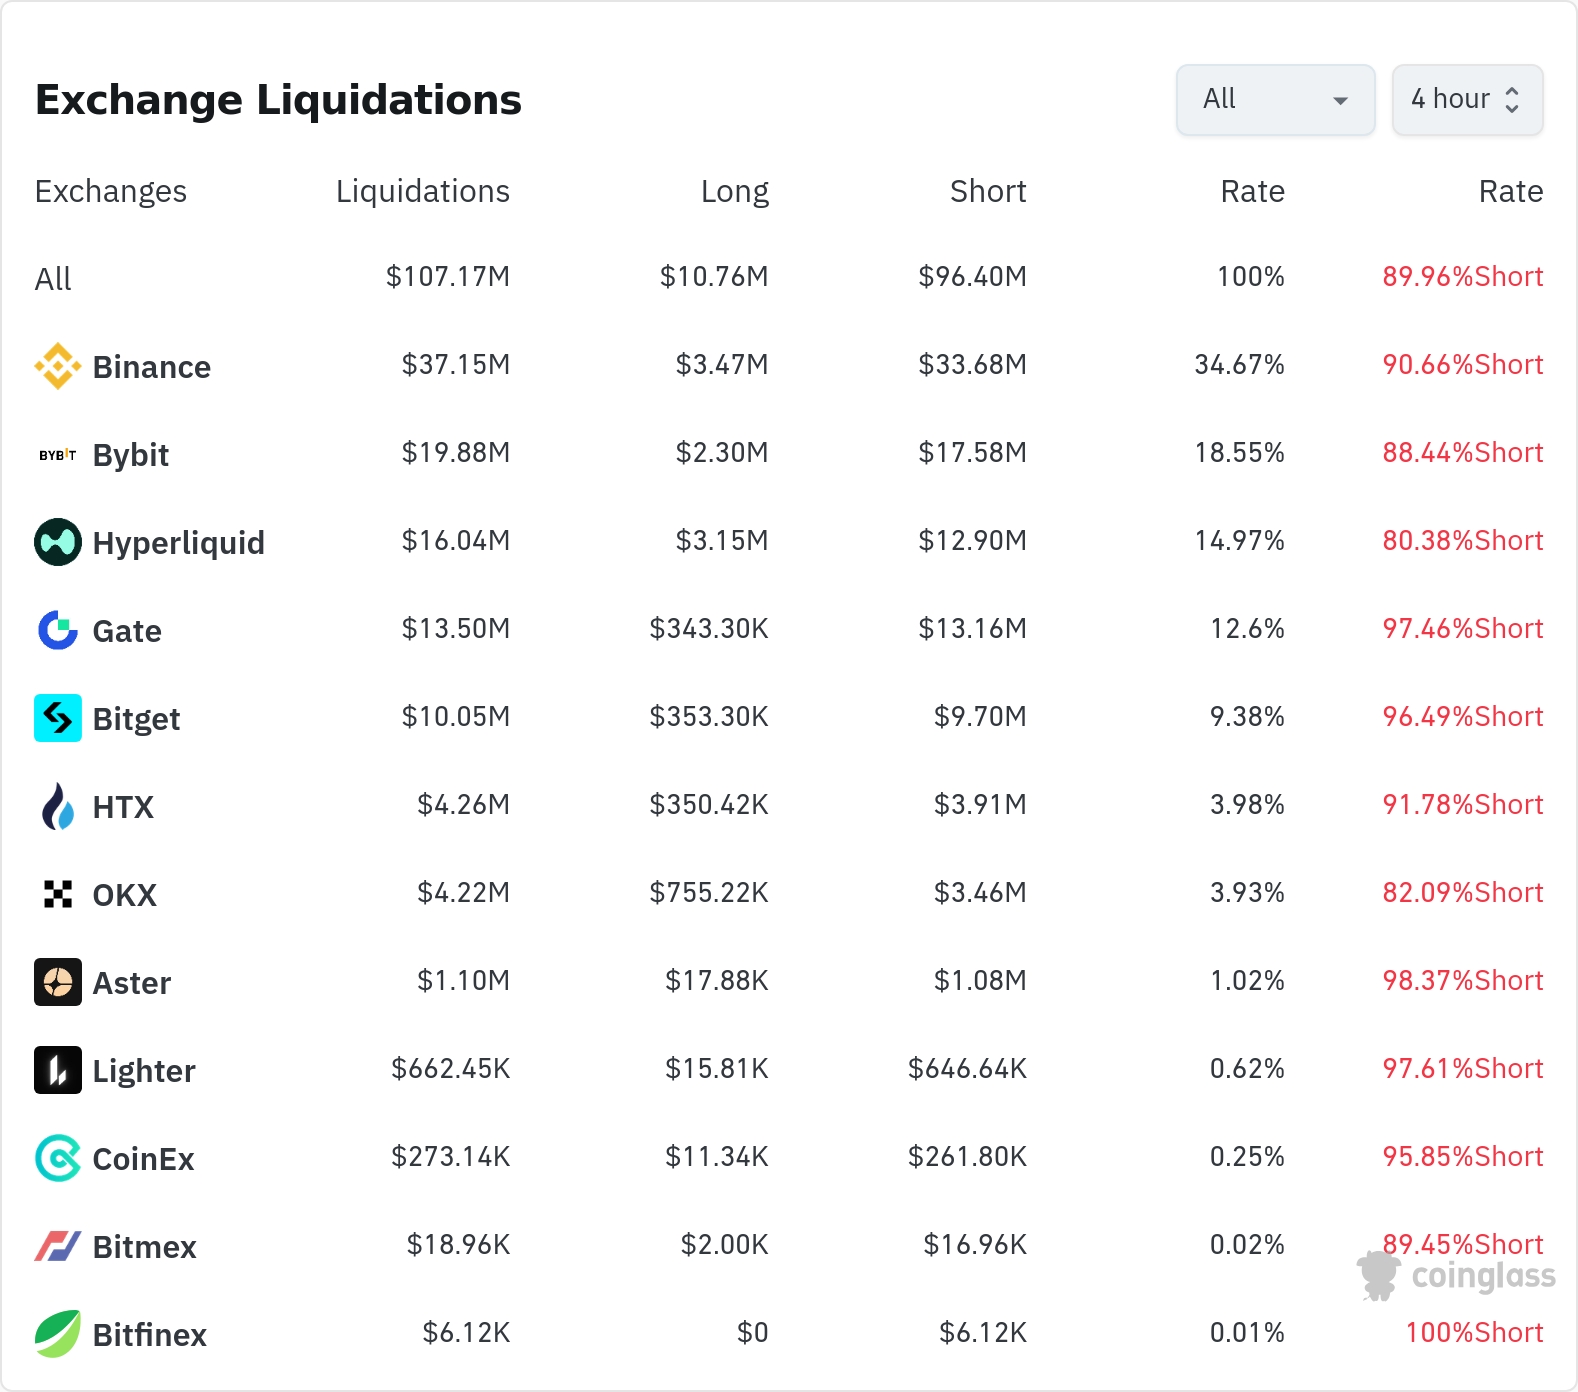Click the Bitmex logo icon
The width and height of the screenshot is (1578, 1392).
[58, 1246]
